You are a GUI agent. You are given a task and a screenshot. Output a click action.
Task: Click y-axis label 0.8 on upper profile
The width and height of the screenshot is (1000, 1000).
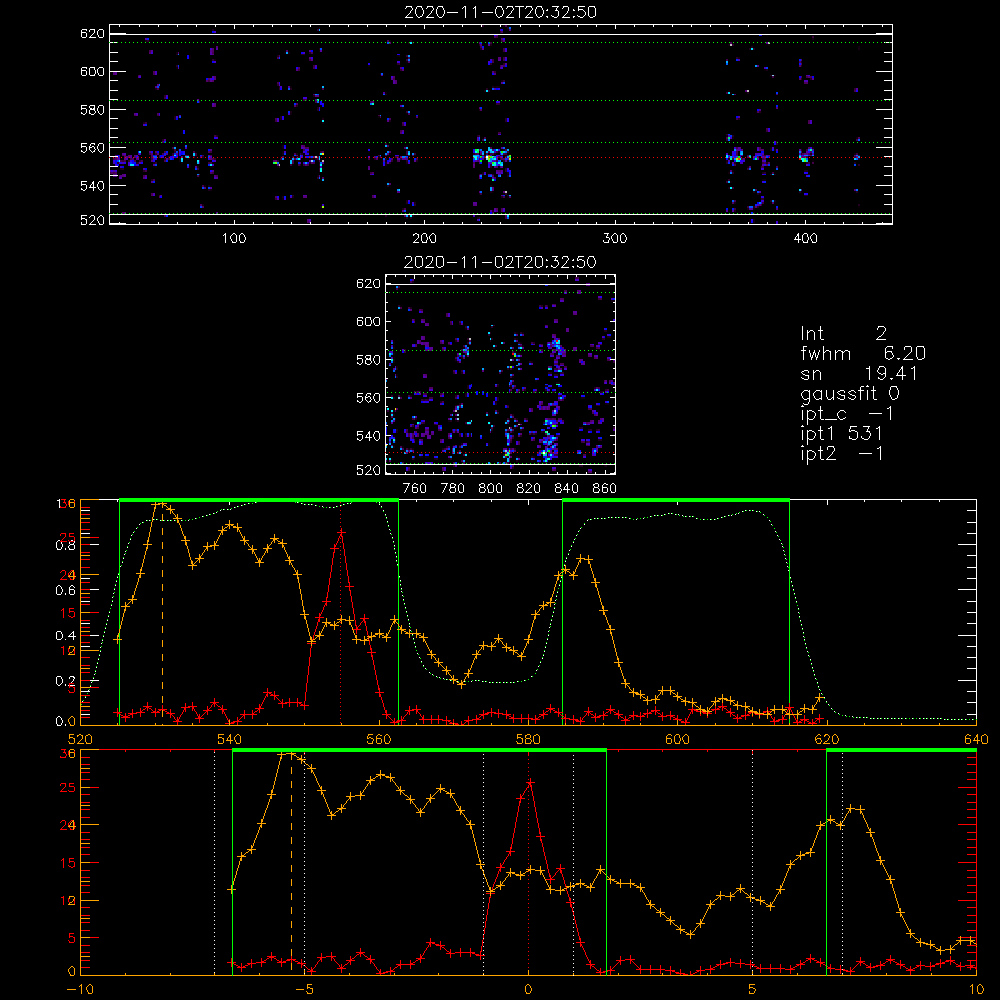pyautogui.click(x=66, y=545)
